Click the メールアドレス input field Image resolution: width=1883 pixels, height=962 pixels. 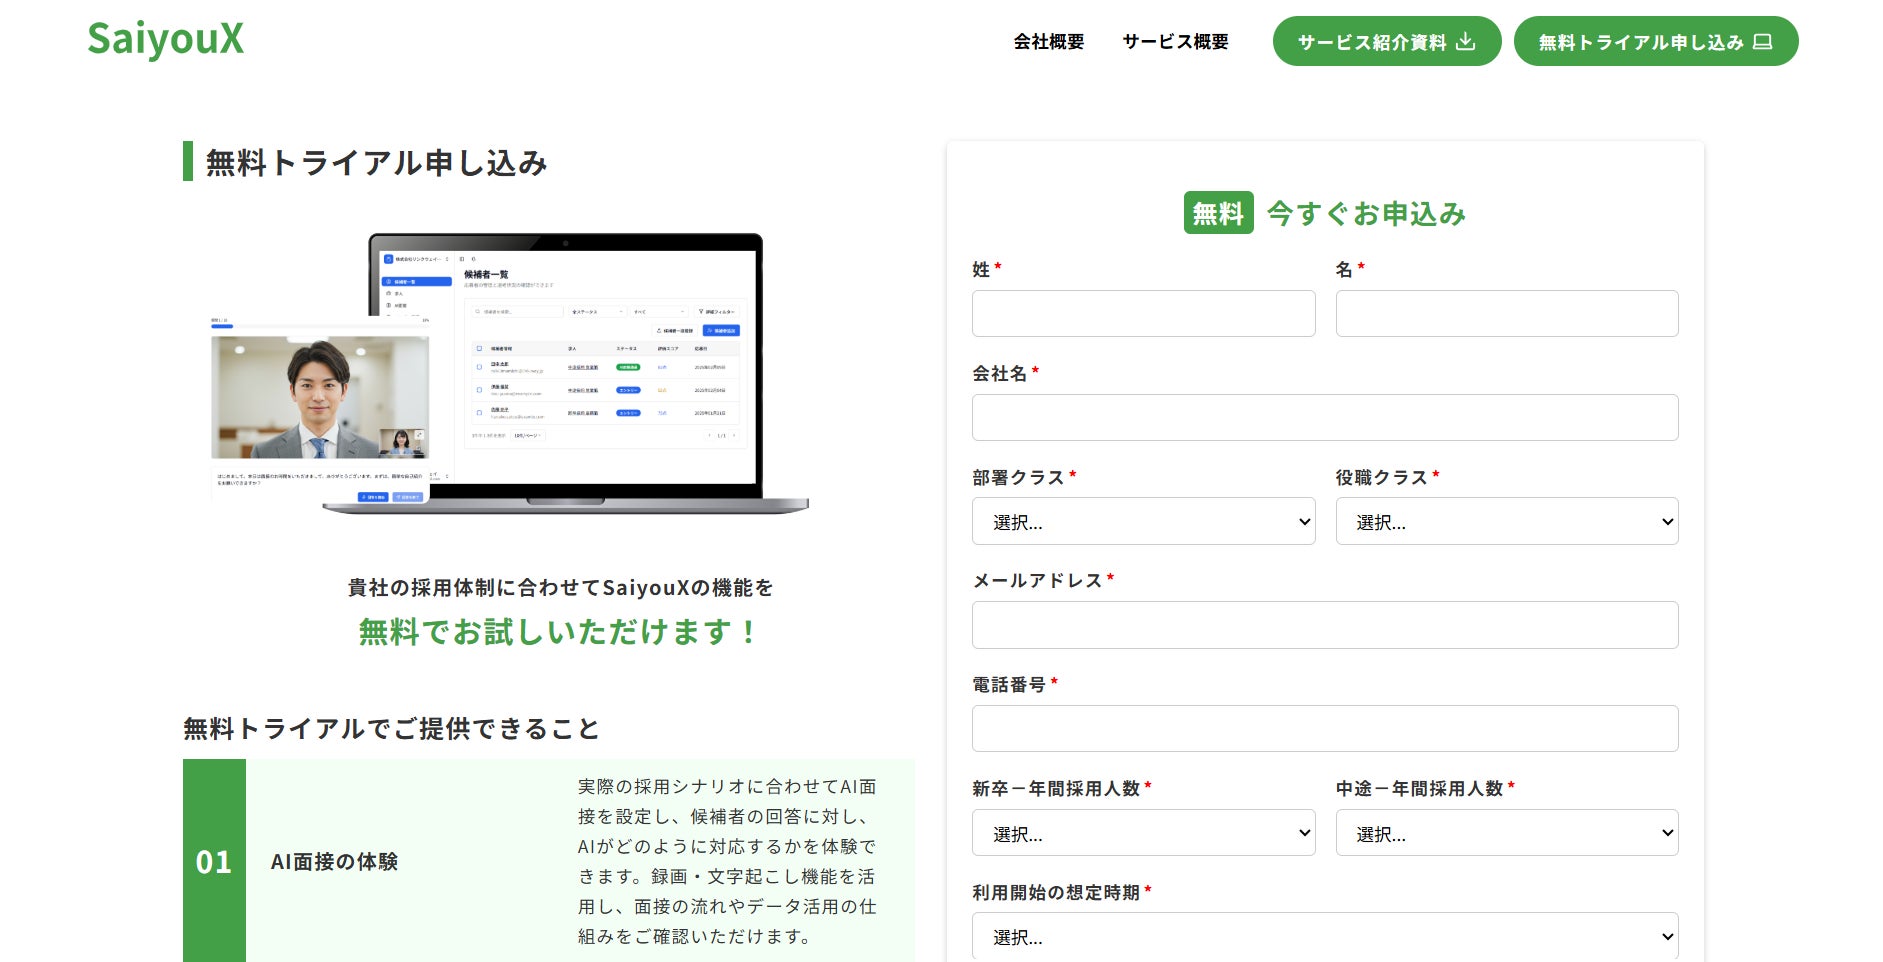[1325, 625]
